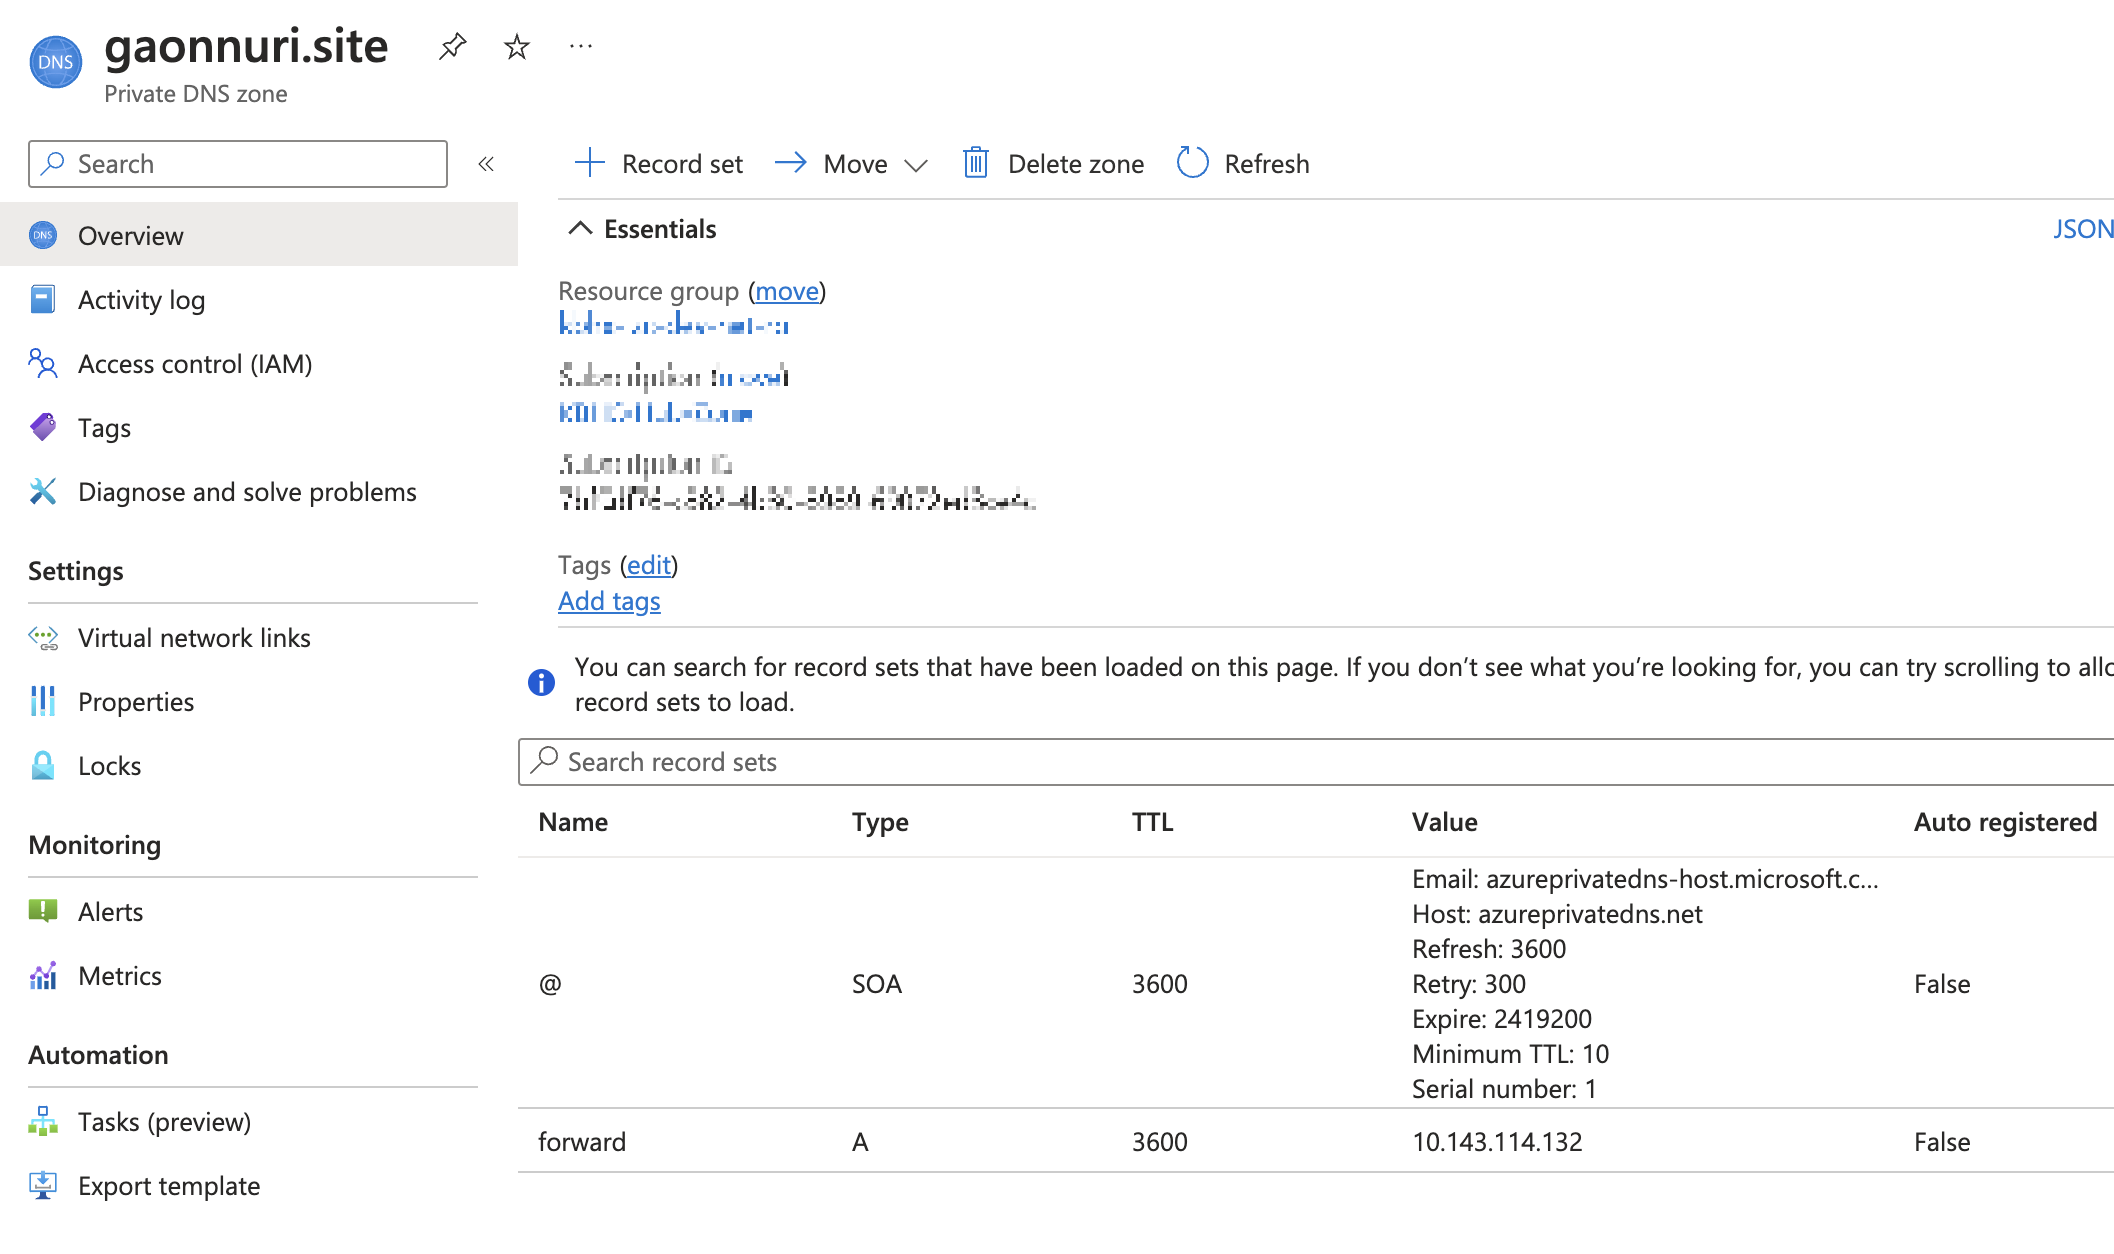The width and height of the screenshot is (2114, 1254).
Task: Click the 10.143.114.132 value cell
Action: [1497, 1142]
